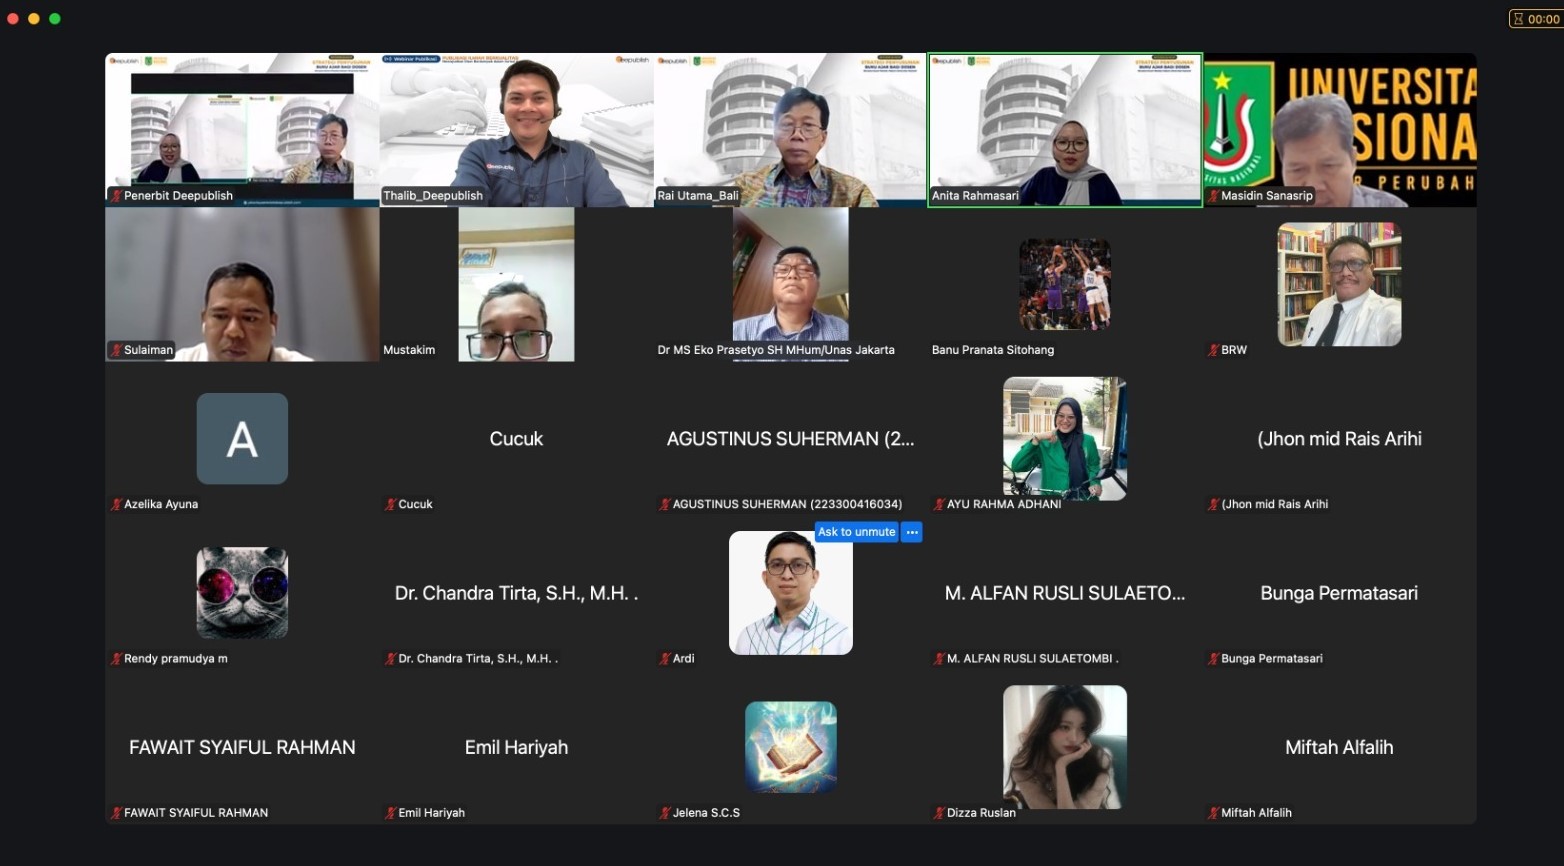
Task: Click muted mic icon beside Sulaiman
Action: [x=116, y=350]
